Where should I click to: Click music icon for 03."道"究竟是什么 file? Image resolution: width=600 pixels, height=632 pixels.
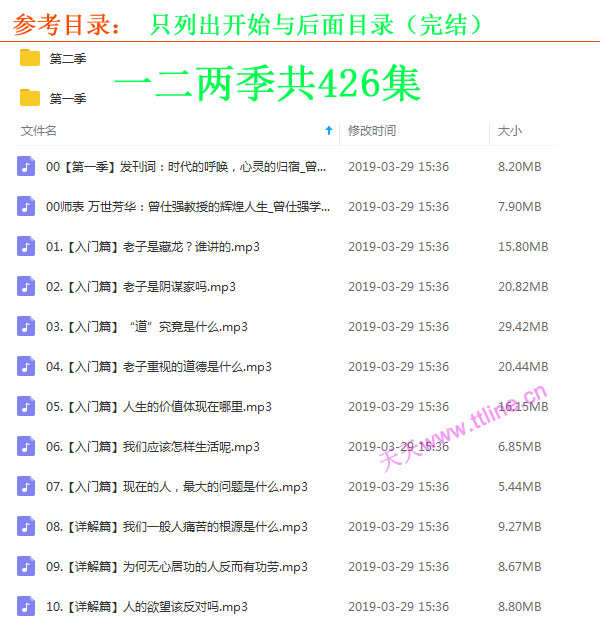[x=26, y=327]
